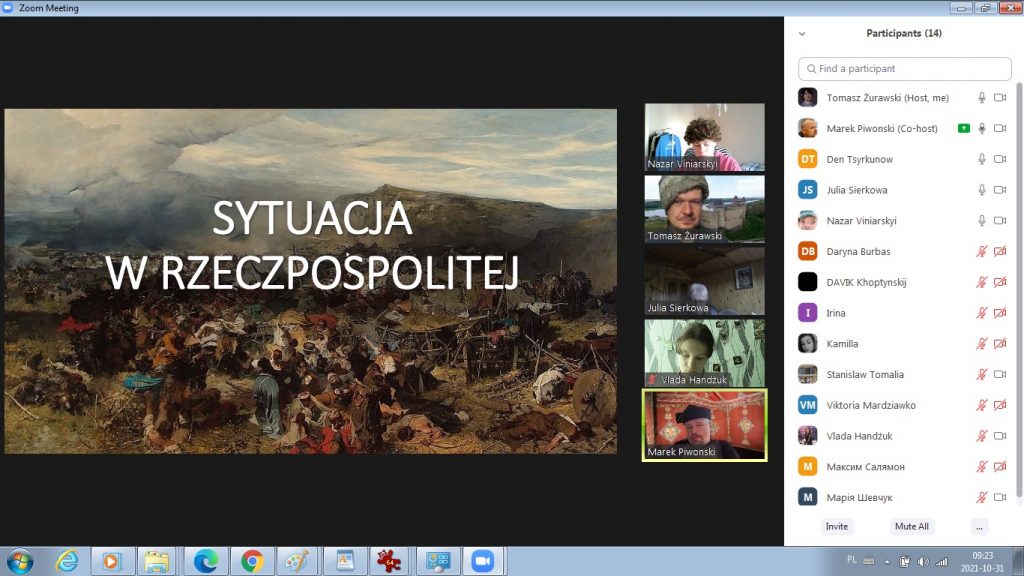Screen dimensions: 1024x576
Task: Toggle Kamilla's muted microphone icon
Action: [x=981, y=344]
